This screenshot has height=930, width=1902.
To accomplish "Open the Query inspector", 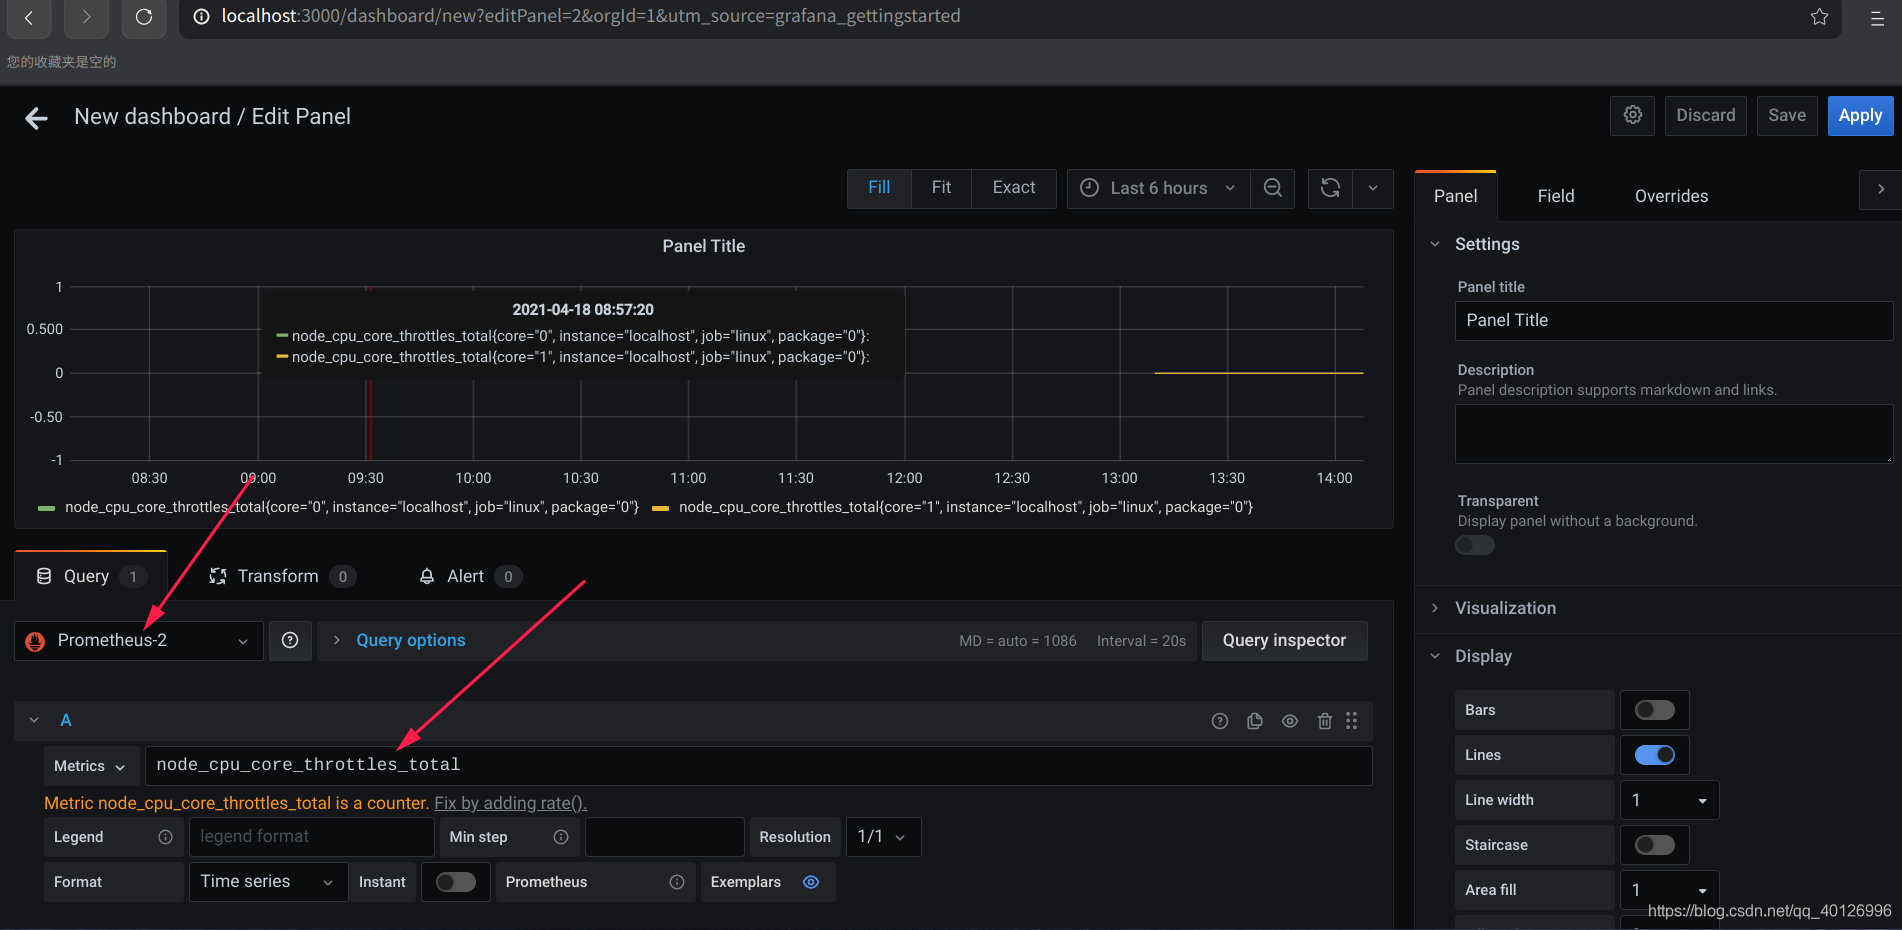I will point(1284,640).
